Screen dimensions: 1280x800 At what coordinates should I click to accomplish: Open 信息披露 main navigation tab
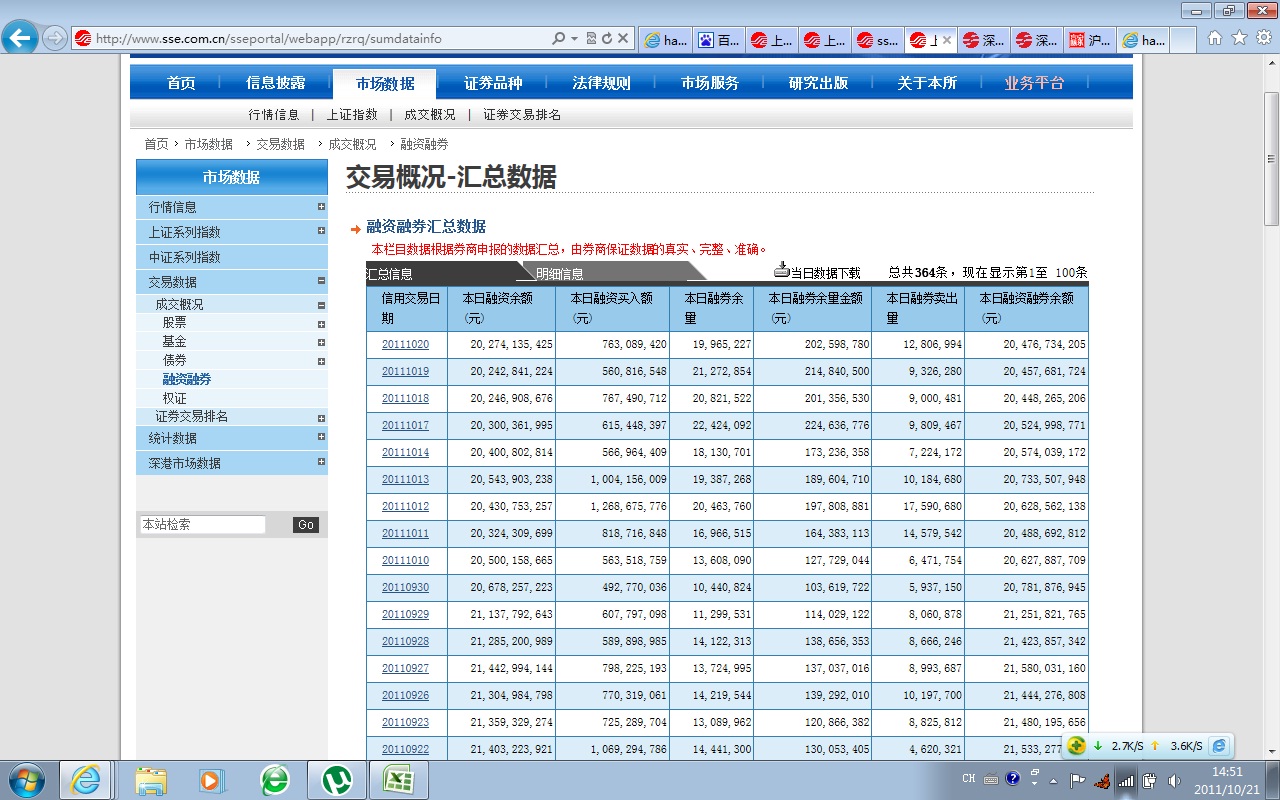coord(276,83)
